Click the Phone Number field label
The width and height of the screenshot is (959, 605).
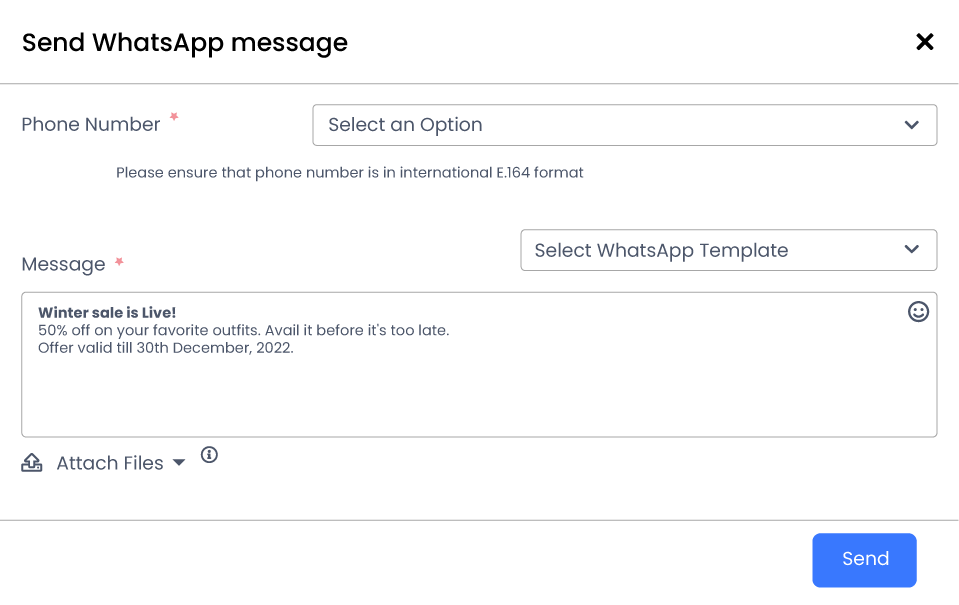click(x=91, y=125)
